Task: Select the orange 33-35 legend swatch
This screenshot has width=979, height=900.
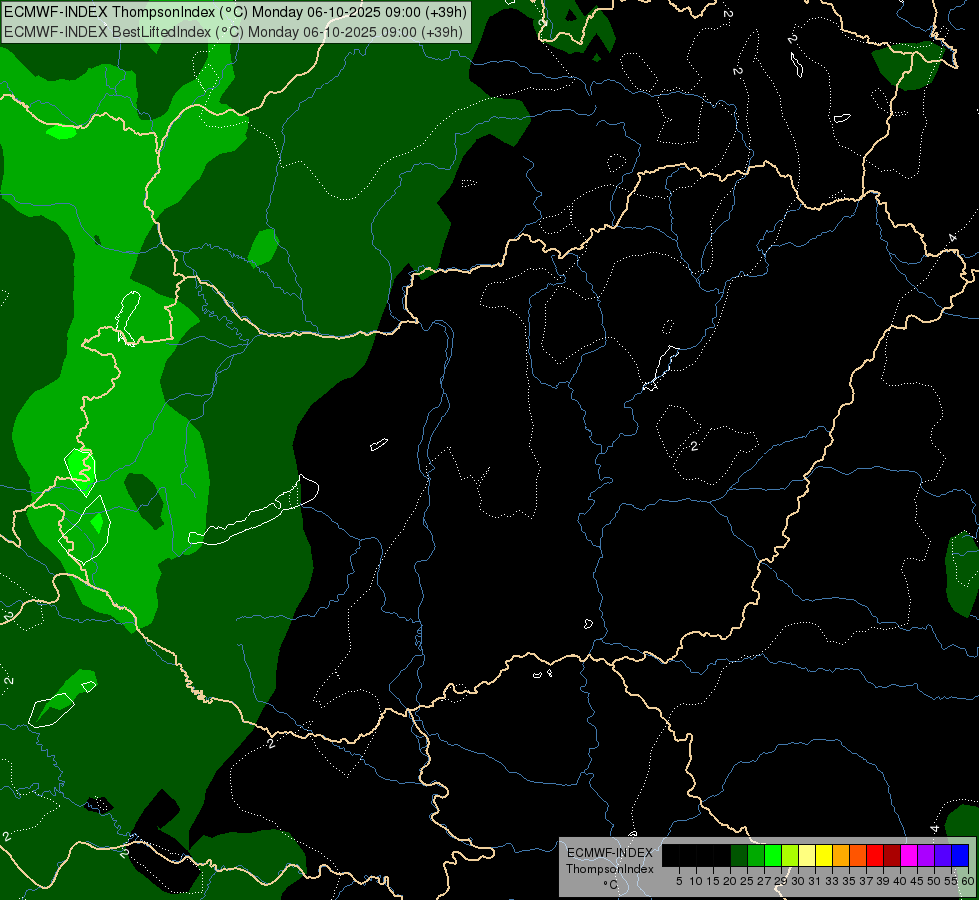Action: pos(841,855)
